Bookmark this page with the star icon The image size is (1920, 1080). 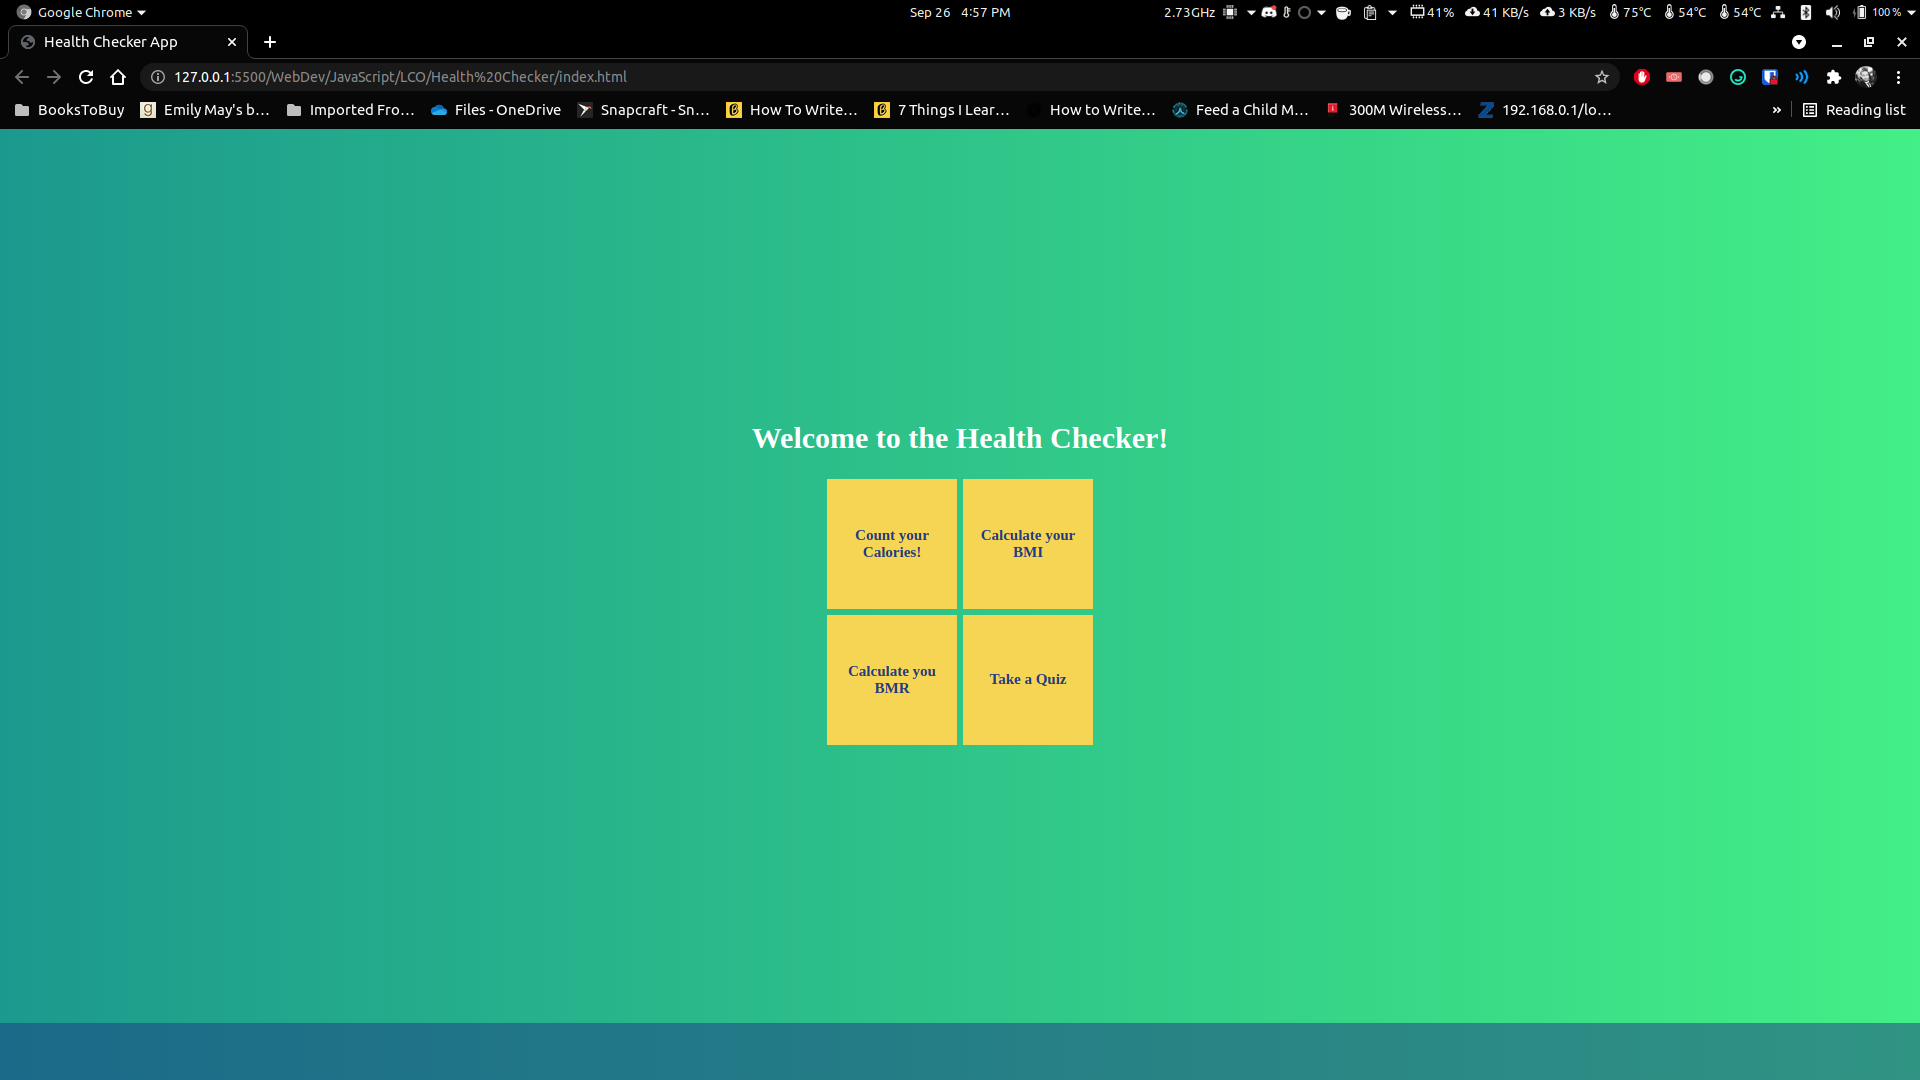(1602, 77)
